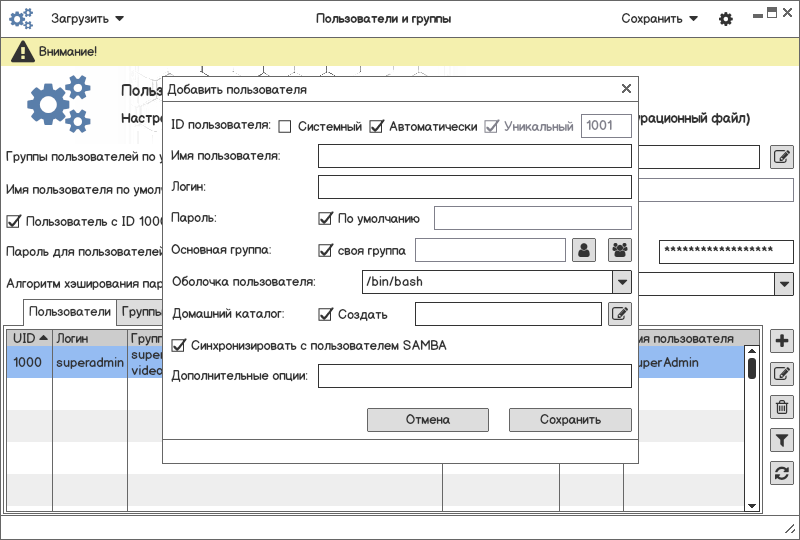Delete selected user with trash icon
Screen dimensions: 800x540
coord(782,407)
